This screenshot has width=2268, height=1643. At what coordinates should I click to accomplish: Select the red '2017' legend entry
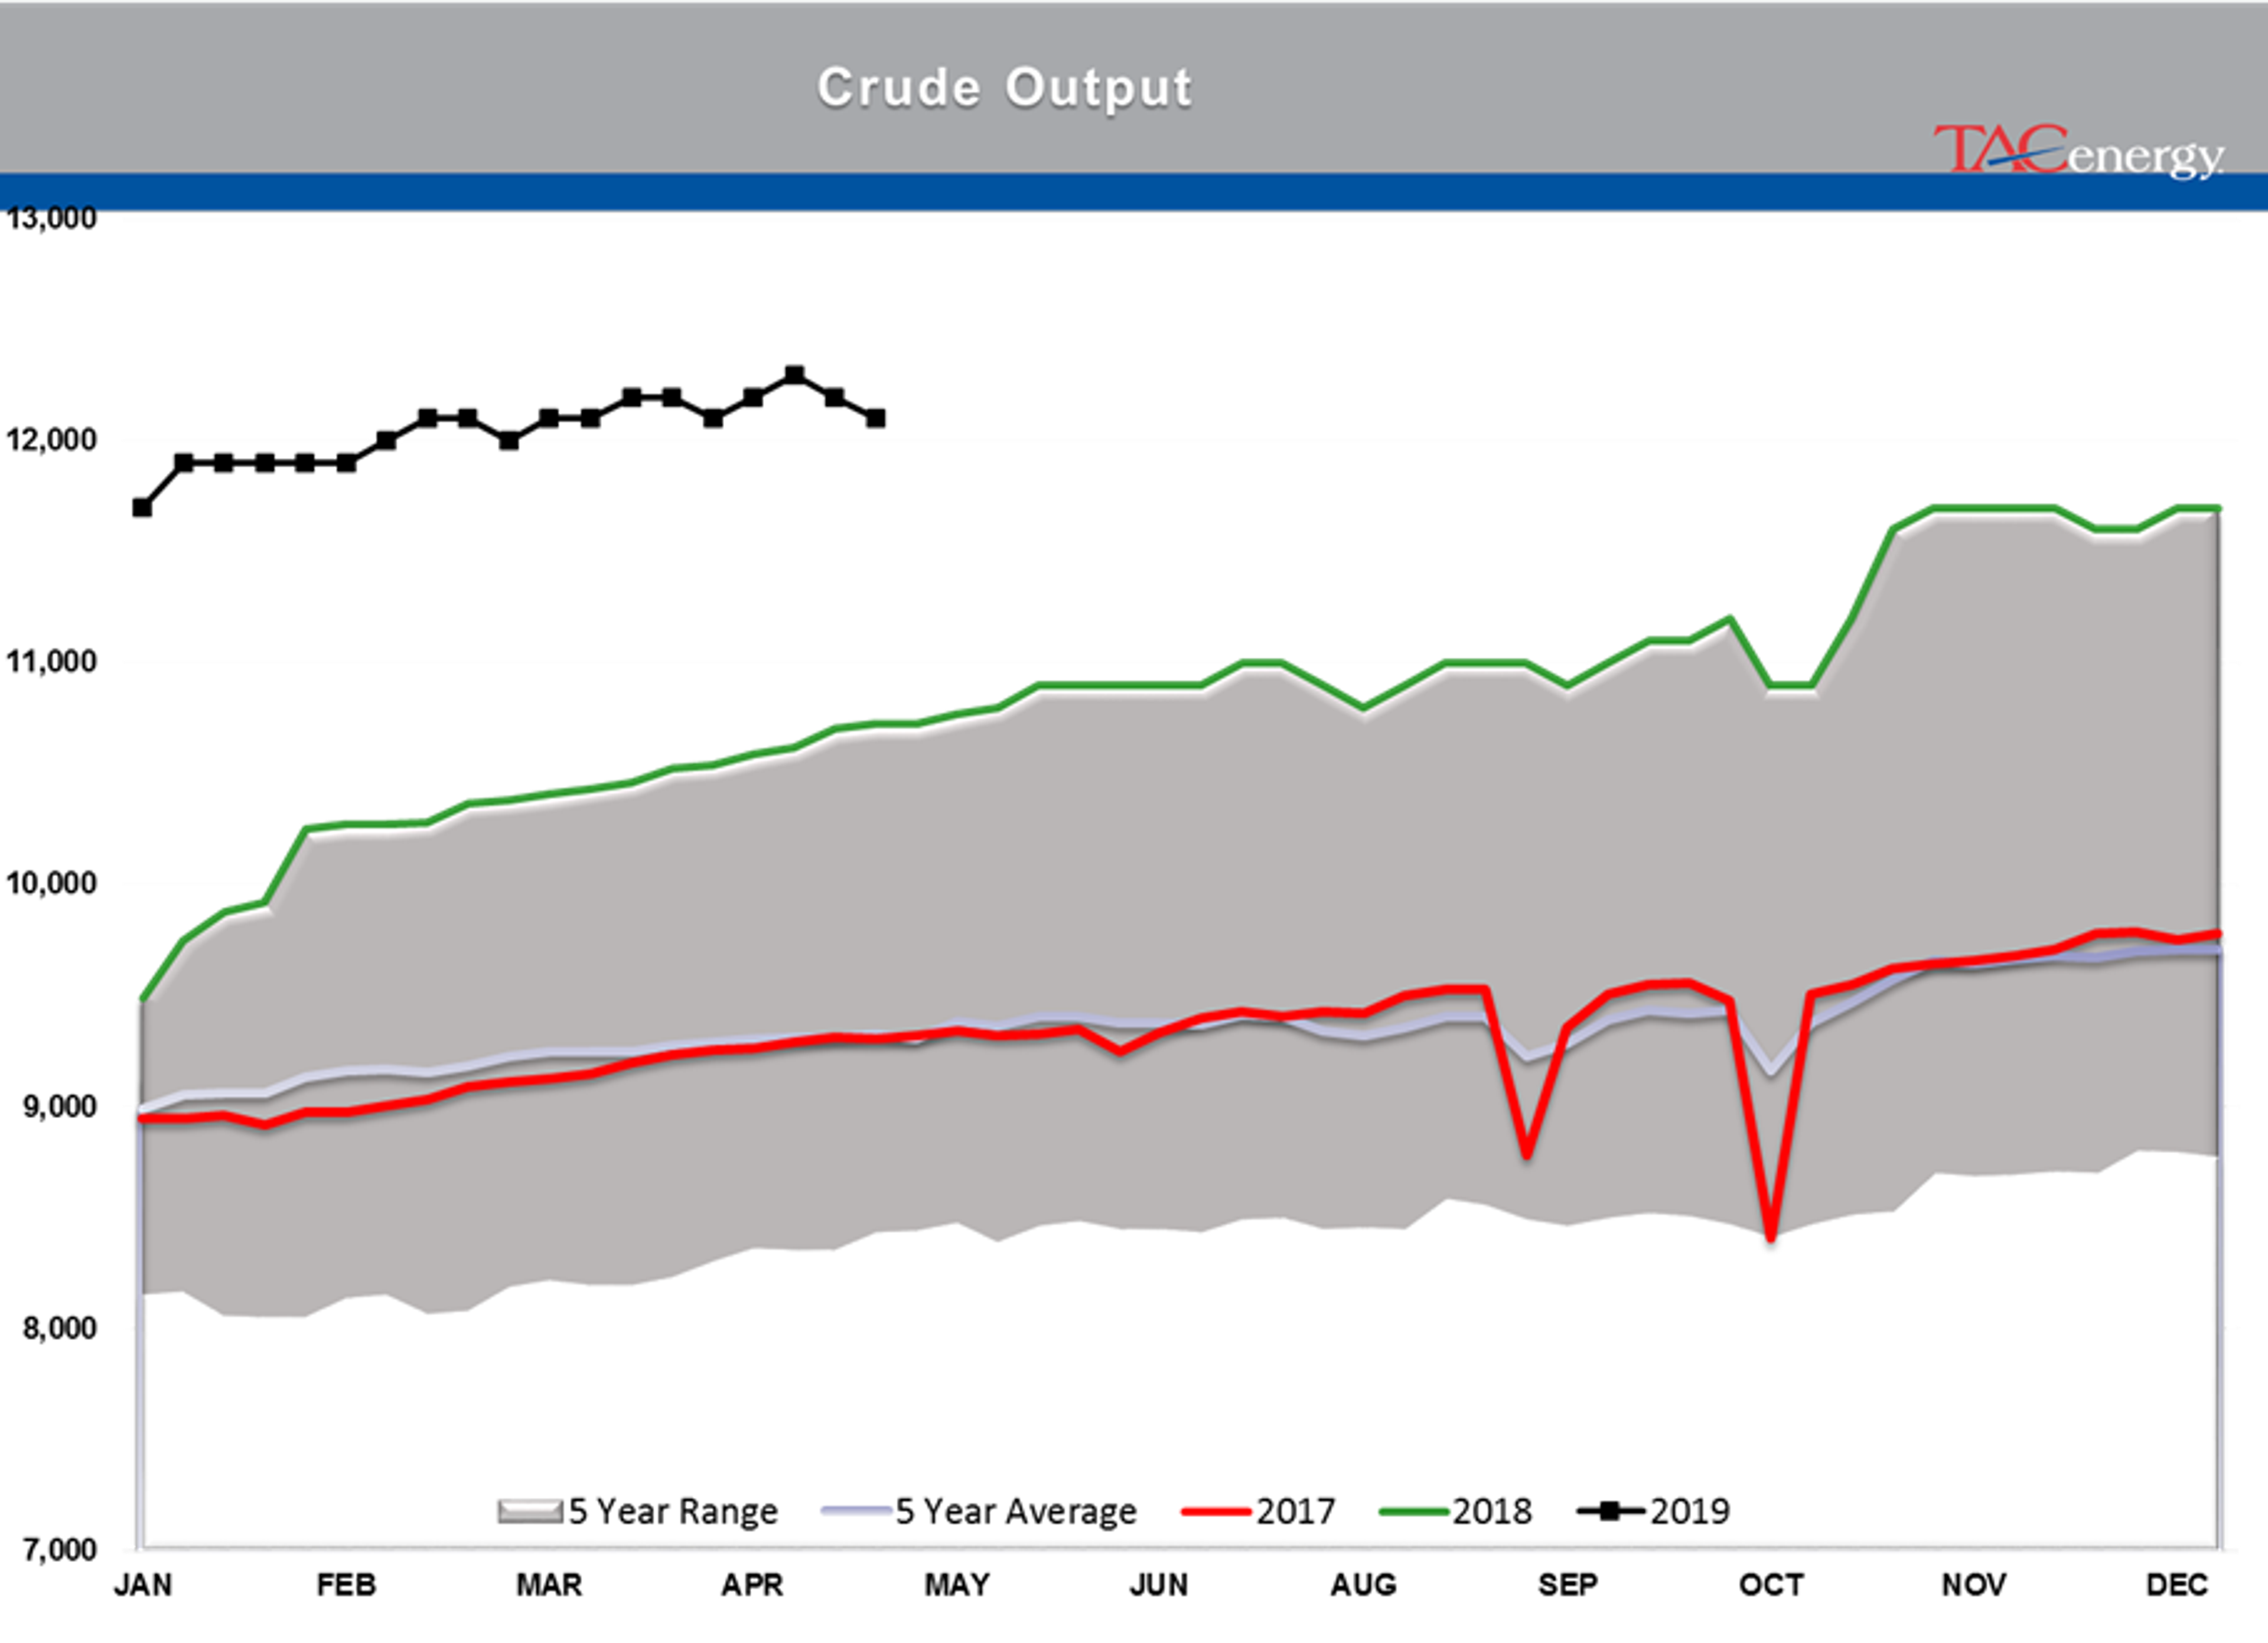coord(1258,1511)
